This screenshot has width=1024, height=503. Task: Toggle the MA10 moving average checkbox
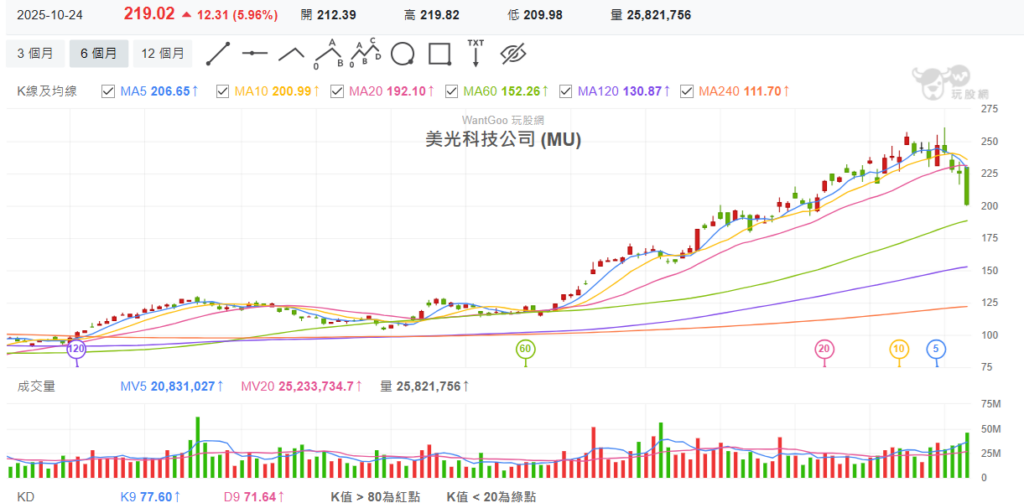tap(222, 91)
